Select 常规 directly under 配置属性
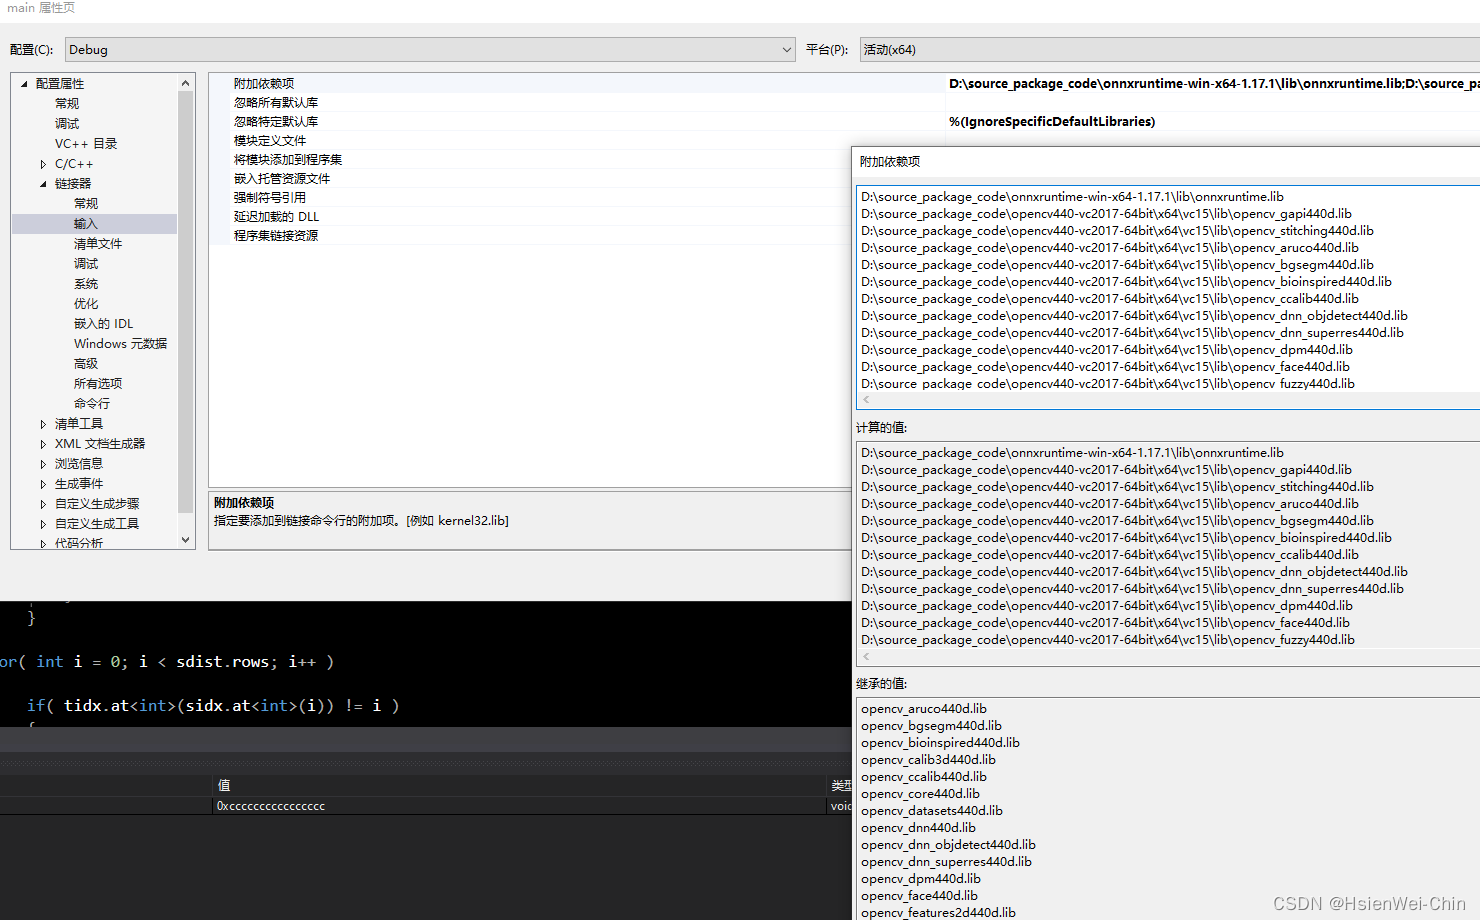1480x920 pixels. tap(67, 104)
